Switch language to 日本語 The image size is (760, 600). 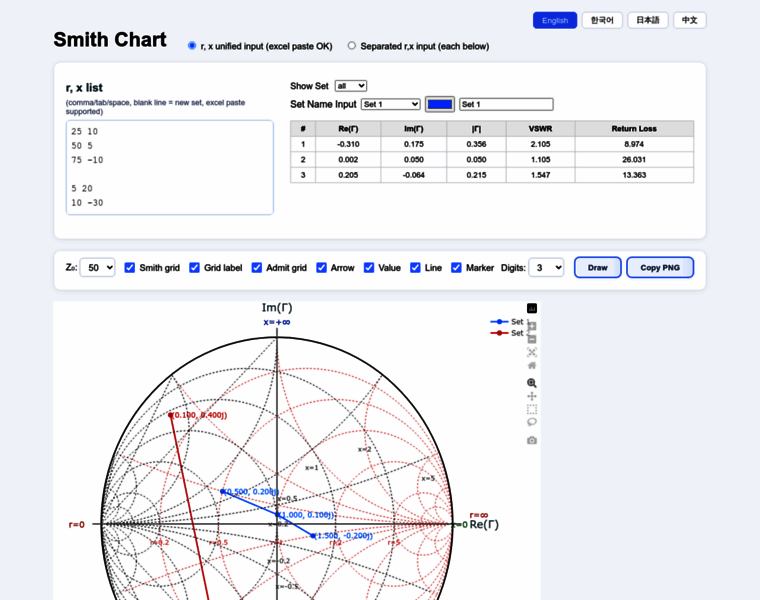pos(648,20)
